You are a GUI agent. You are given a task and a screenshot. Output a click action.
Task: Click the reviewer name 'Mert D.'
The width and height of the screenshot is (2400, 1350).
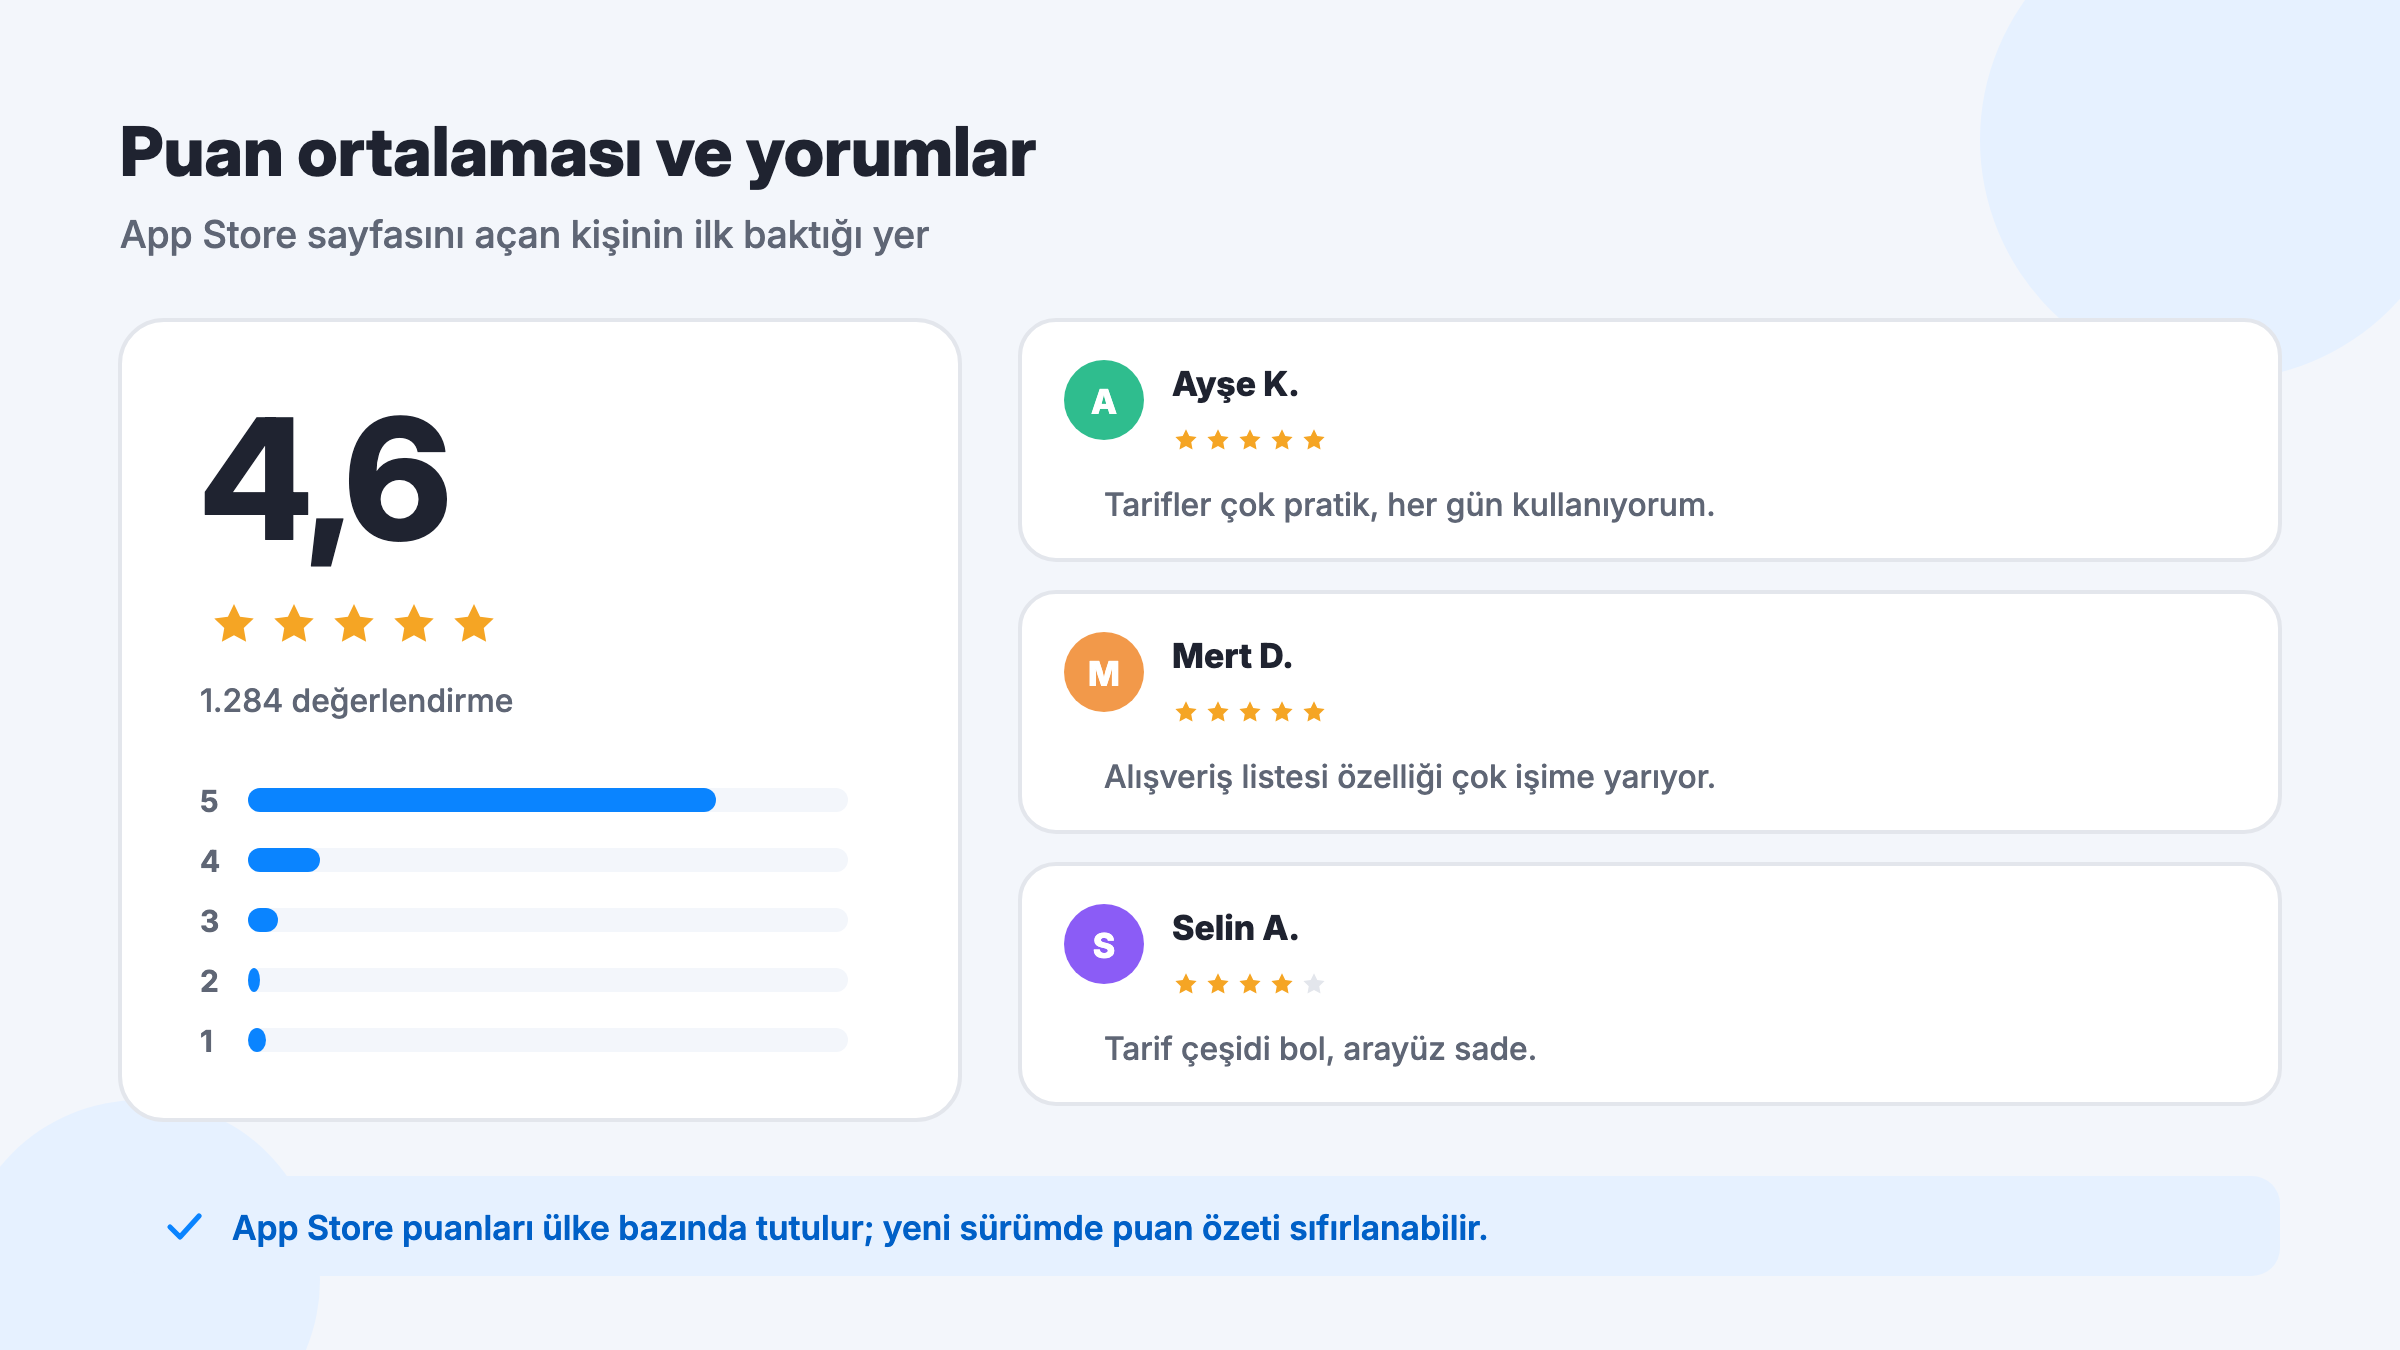click(x=1232, y=656)
